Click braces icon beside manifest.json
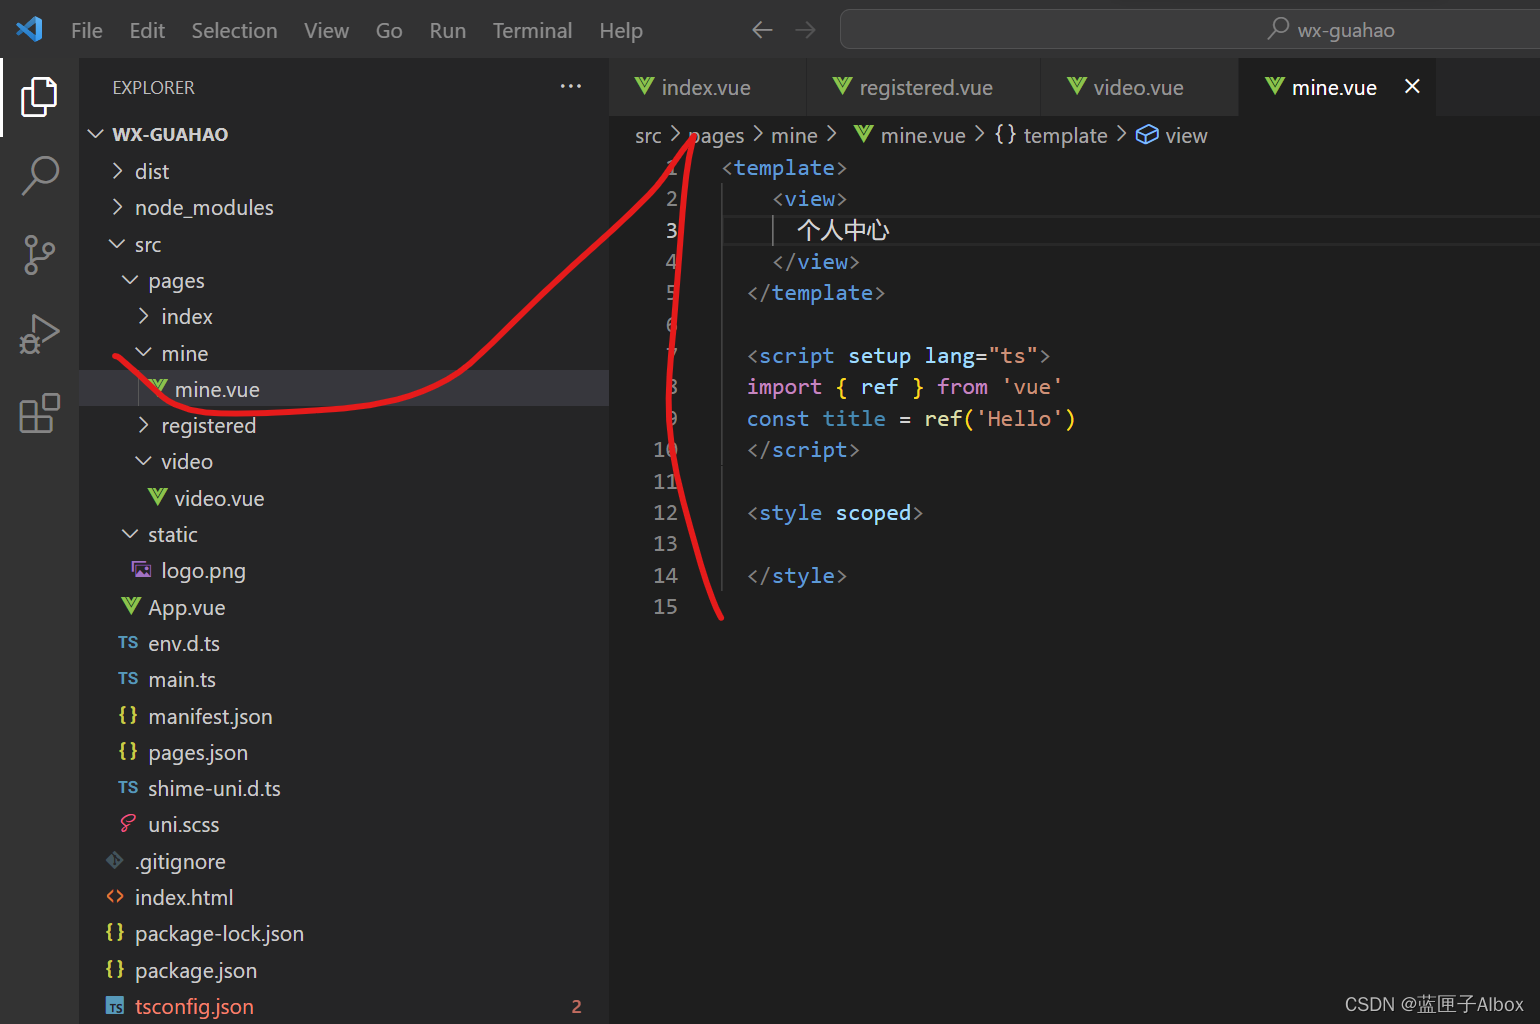This screenshot has height=1024, width=1540. click(x=128, y=715)
